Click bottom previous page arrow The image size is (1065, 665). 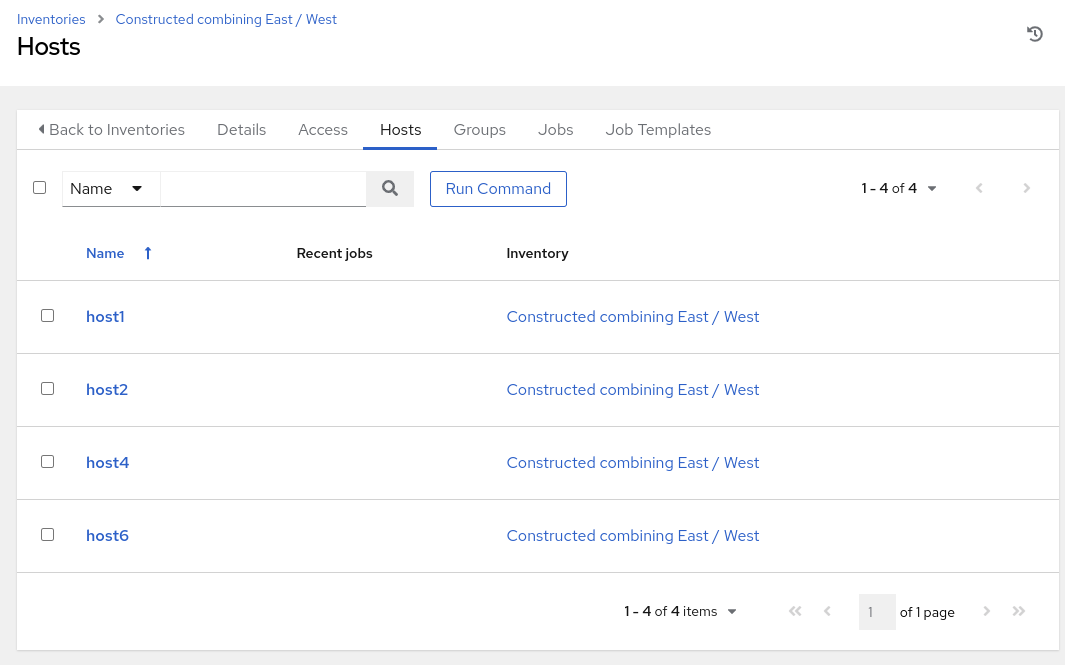[827, 612]
